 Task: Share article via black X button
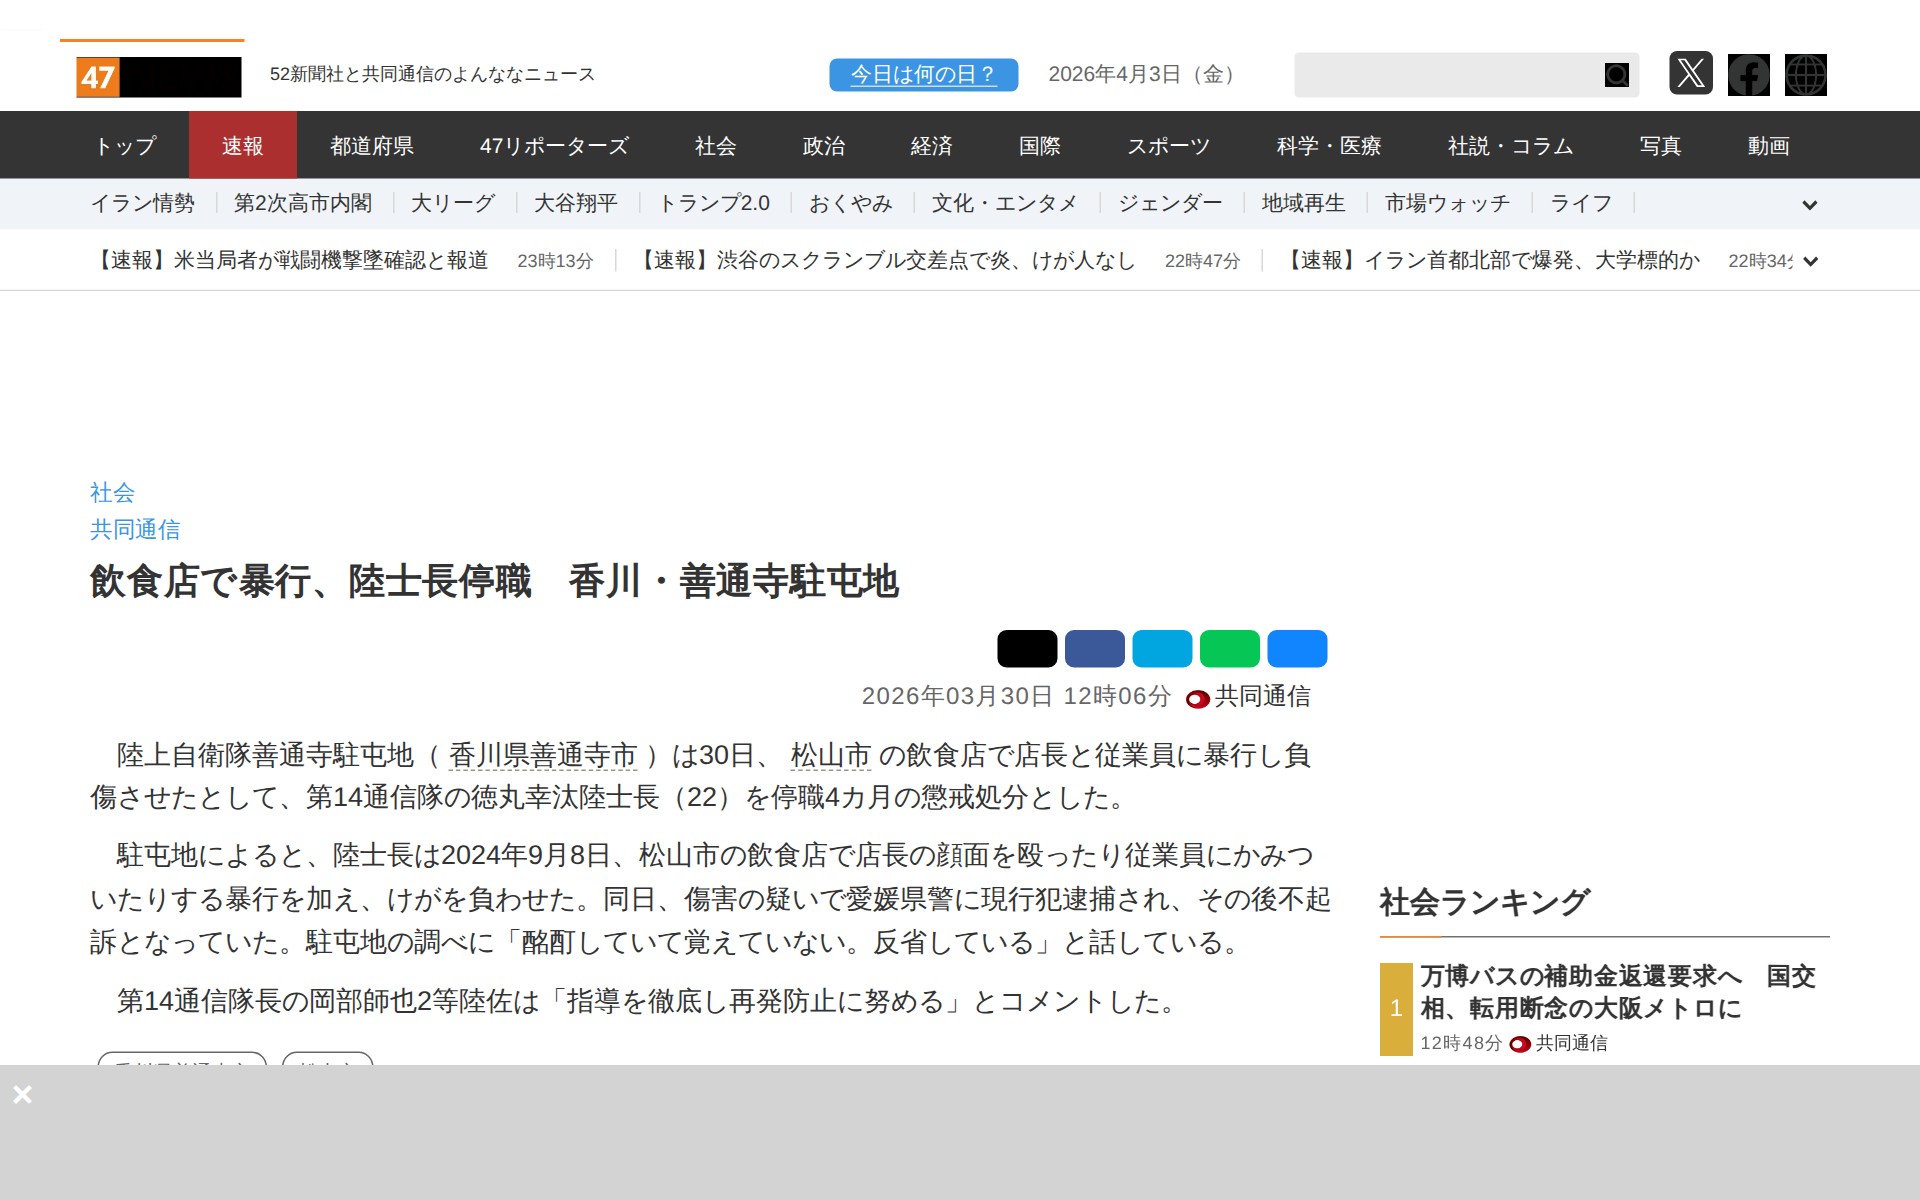tap(1026, 648)
